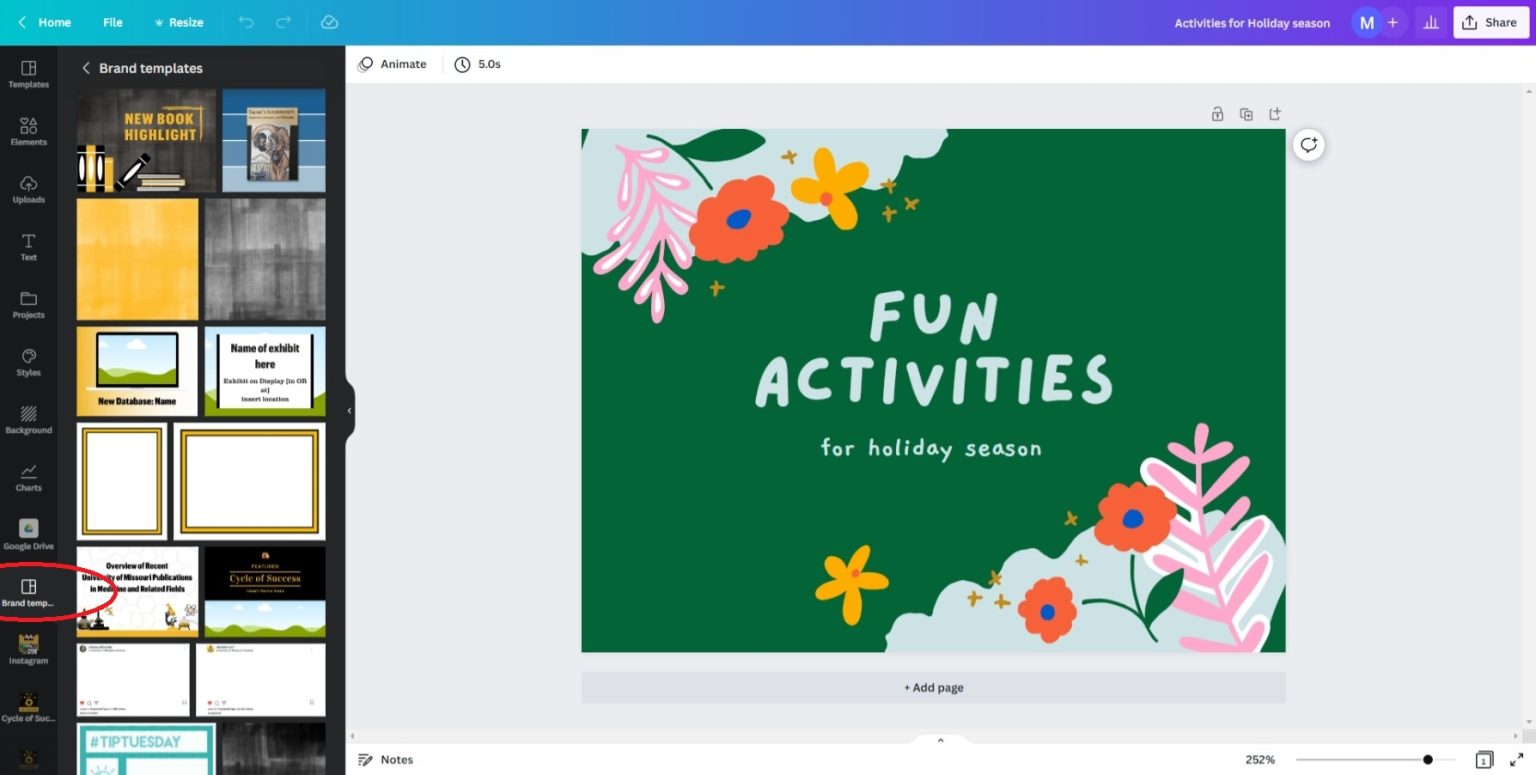Toggle the page lock icon
Image resolution: width=1536 pixels, height=775 pixels.
coord(1217,114)
